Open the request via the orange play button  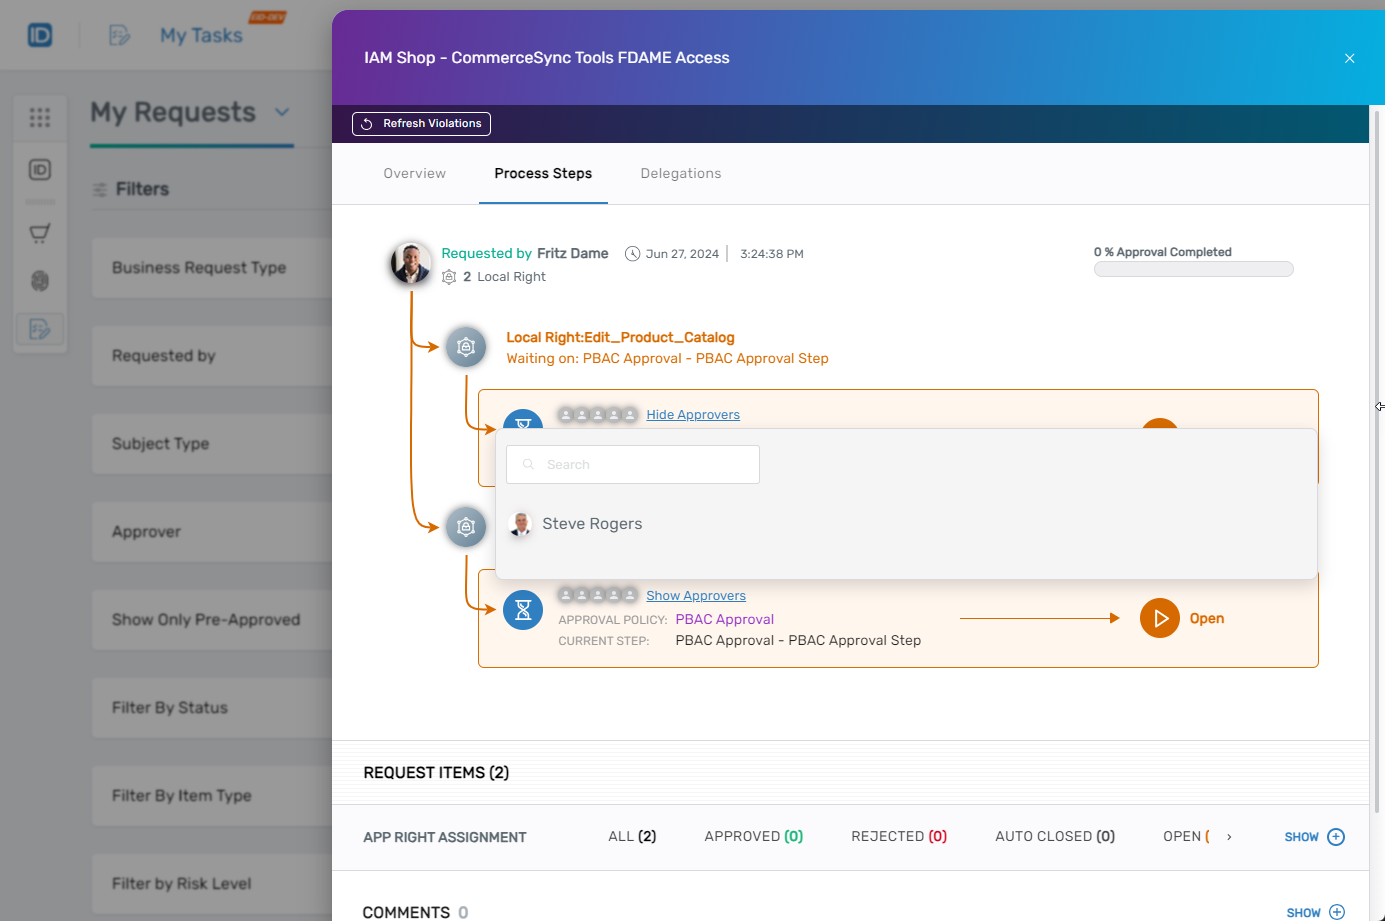coord(1160,618)
